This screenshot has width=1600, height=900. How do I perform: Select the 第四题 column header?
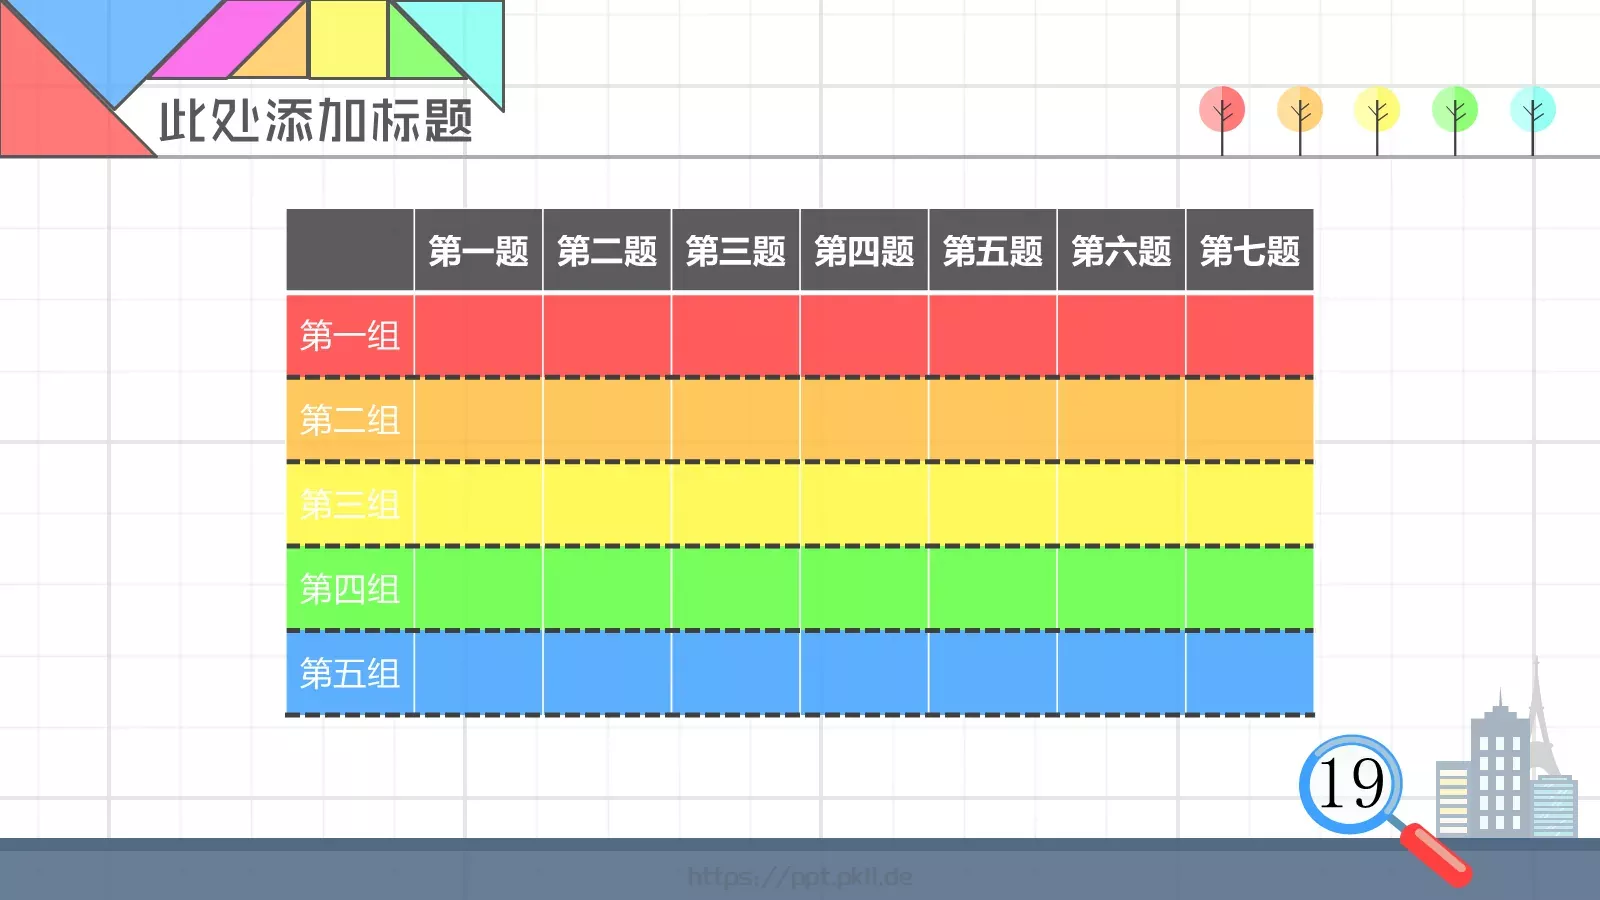[x=864, y=250]
